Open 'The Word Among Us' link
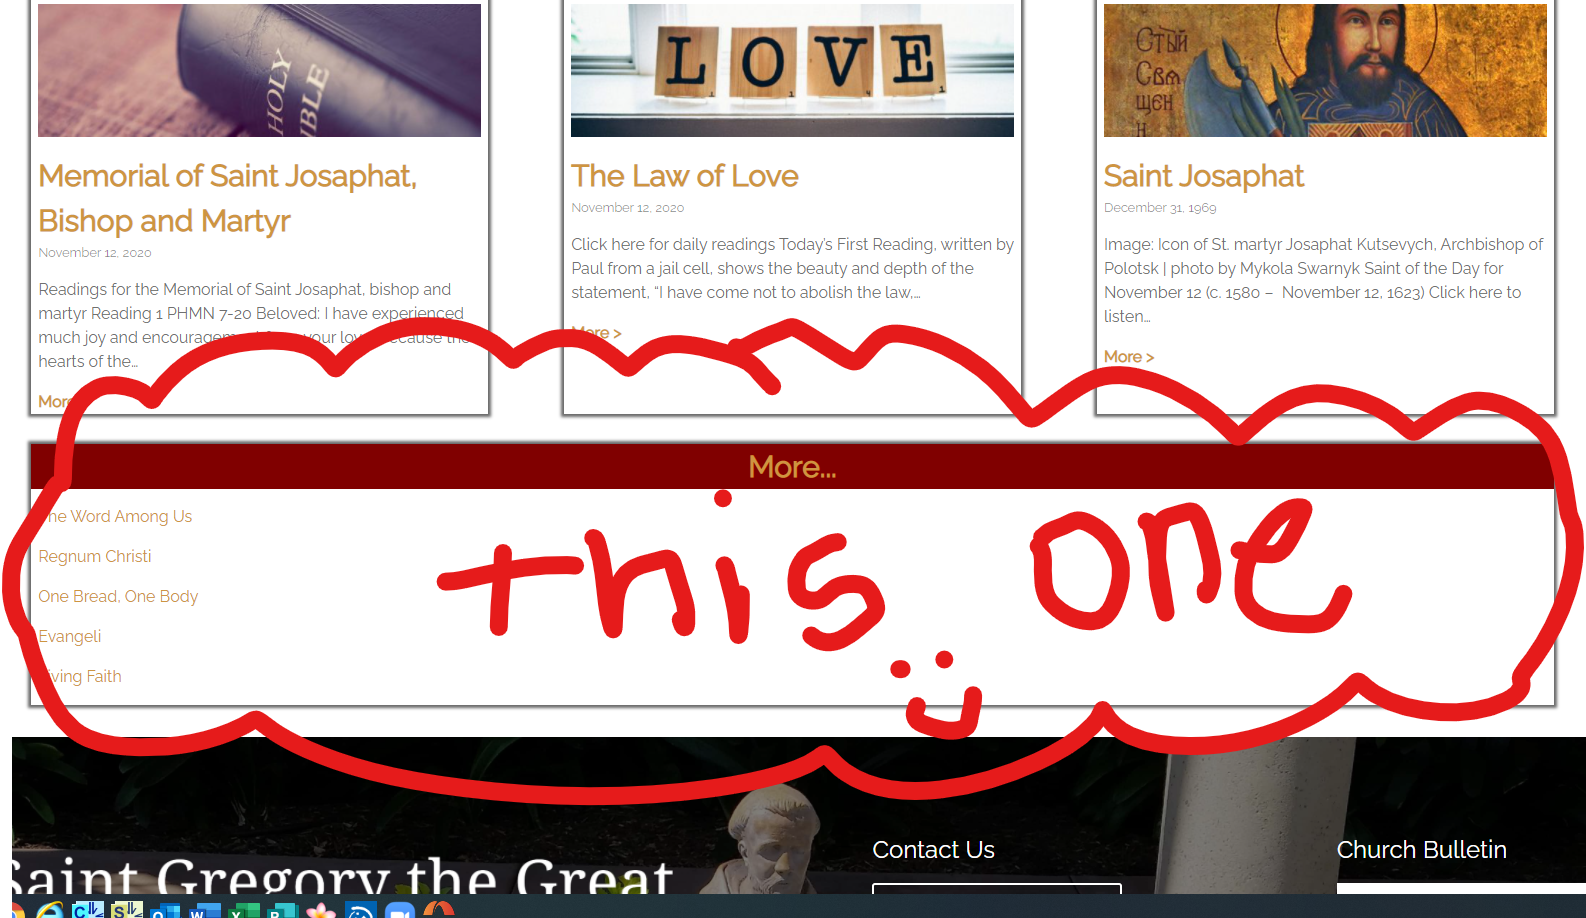Screen dimensions: 1586x918 [120, 516]
